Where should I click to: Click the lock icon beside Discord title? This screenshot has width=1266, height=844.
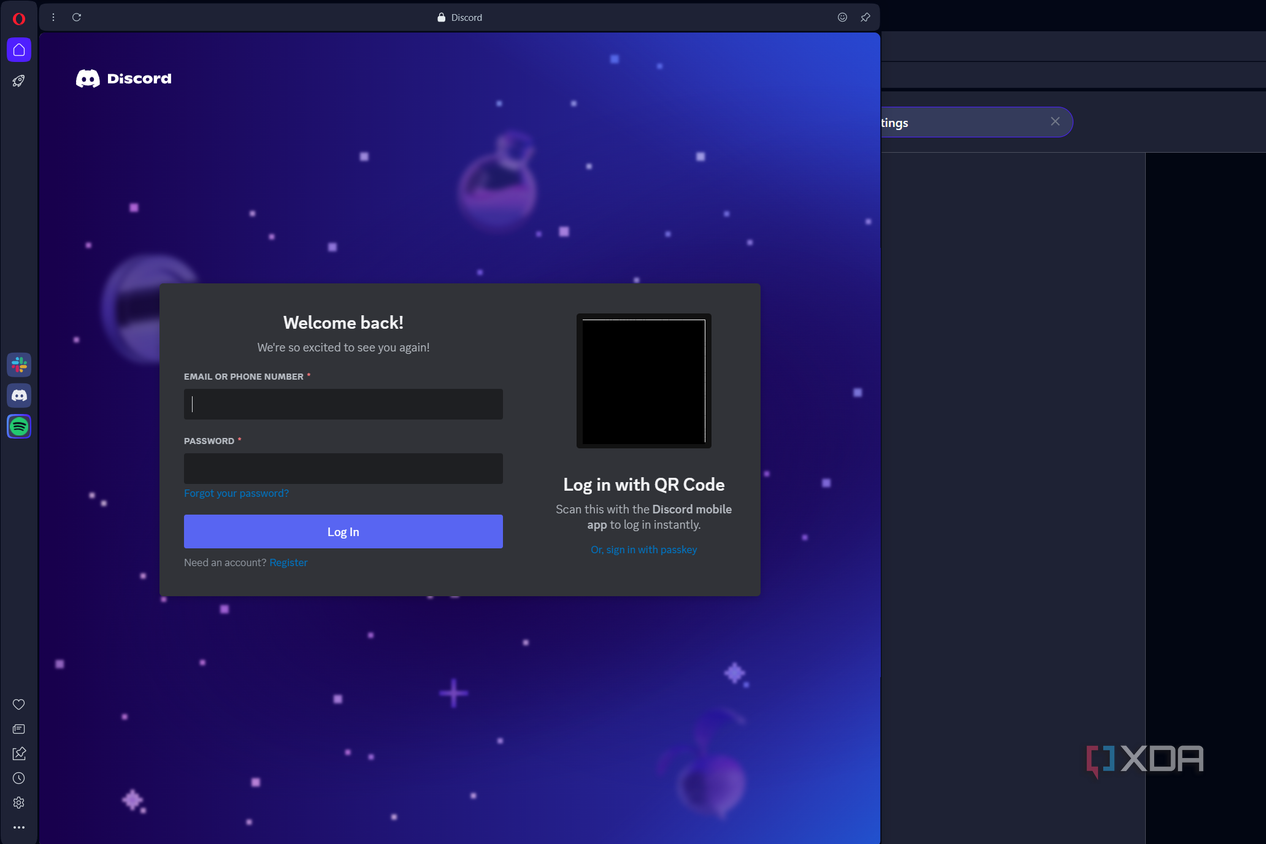(x=441, y=17)
